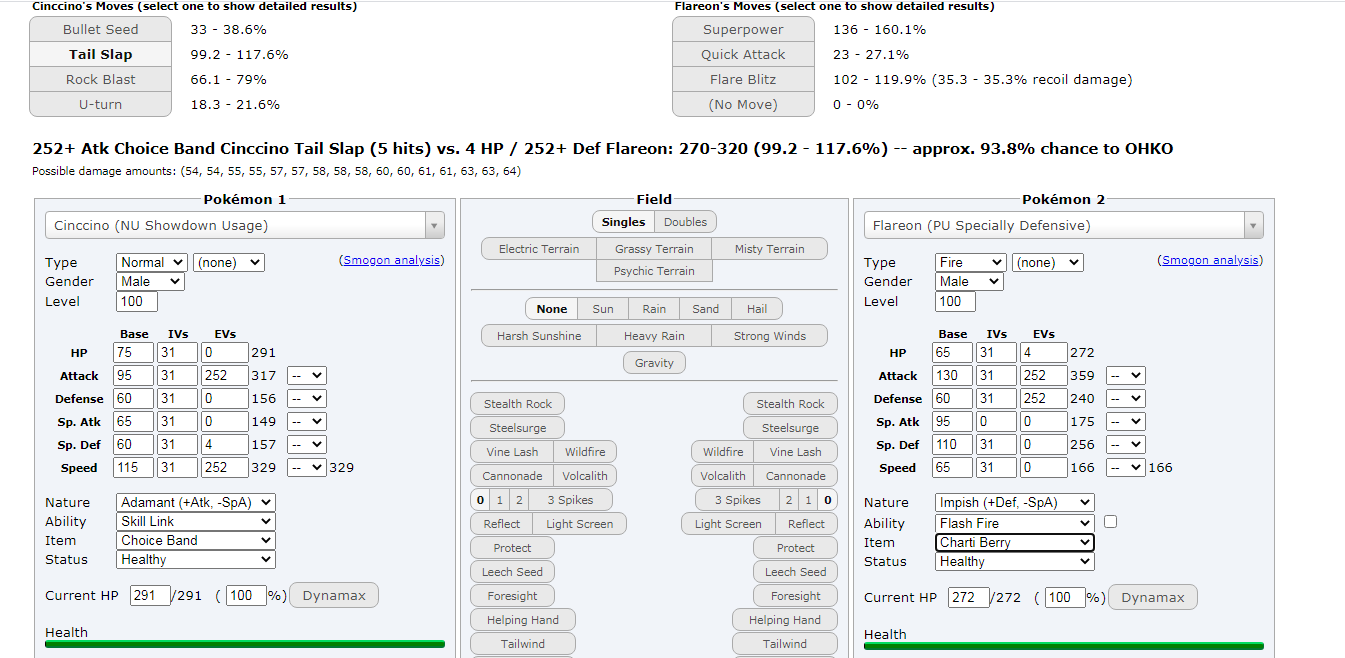This screenshot has width=1345, height=658.
Task: Open the Cinccino Pokémon selector dropdown
Action: coord(245,225)
